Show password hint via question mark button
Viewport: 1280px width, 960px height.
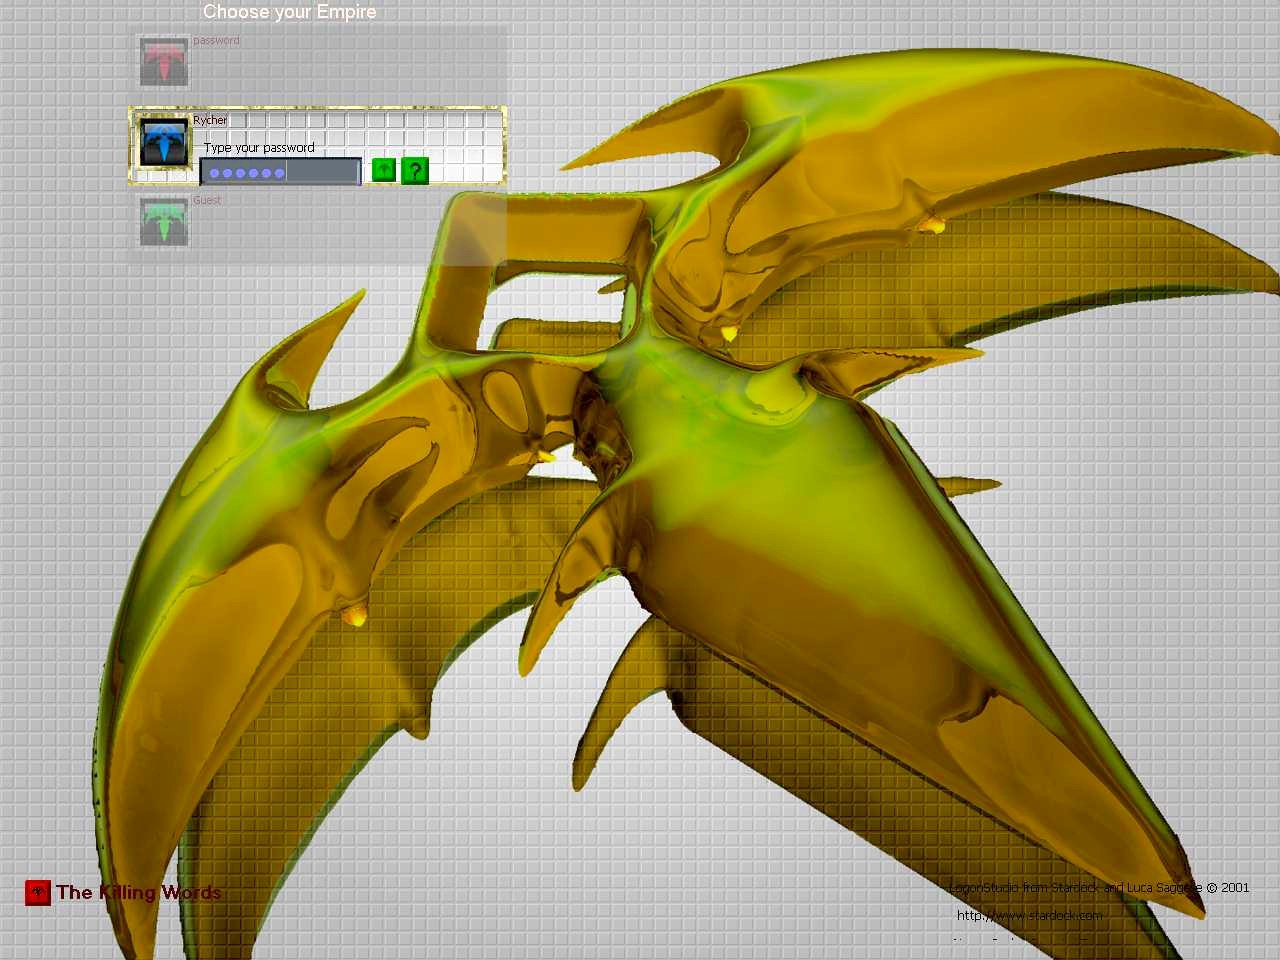pyautogui.click(x=415, y=171)
